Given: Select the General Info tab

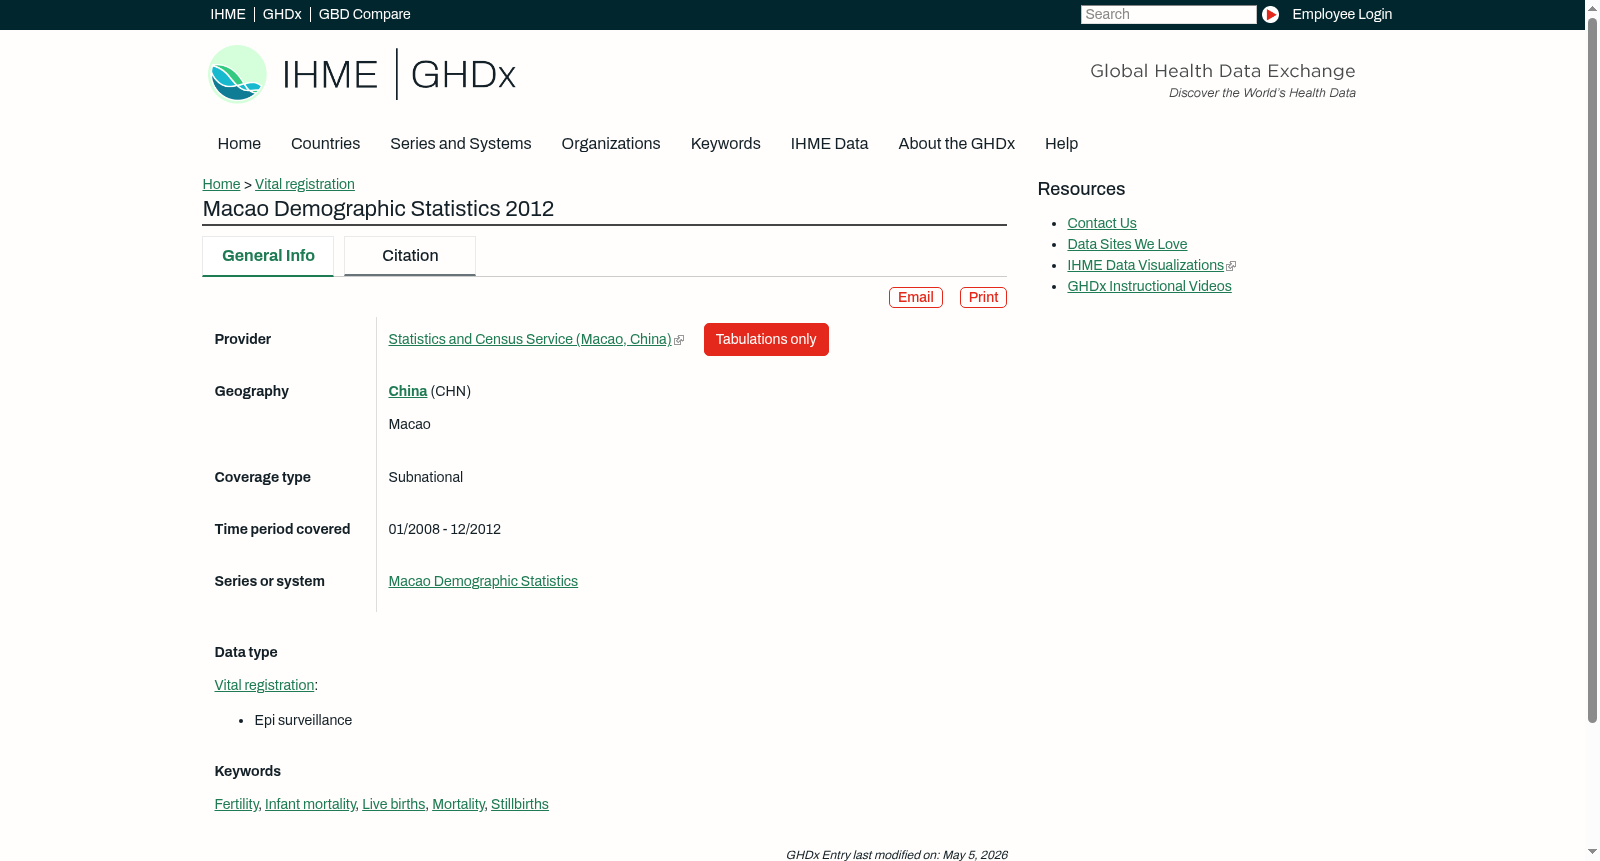Looking at the screenshot, I should click(268, 256).
